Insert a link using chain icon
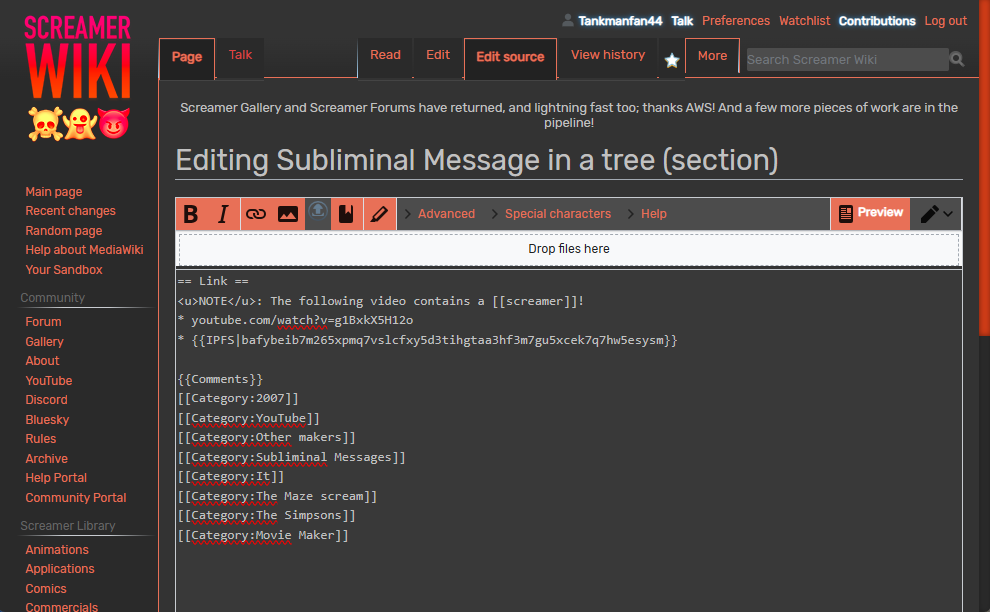The image size is (990, 612). [256, 214]
